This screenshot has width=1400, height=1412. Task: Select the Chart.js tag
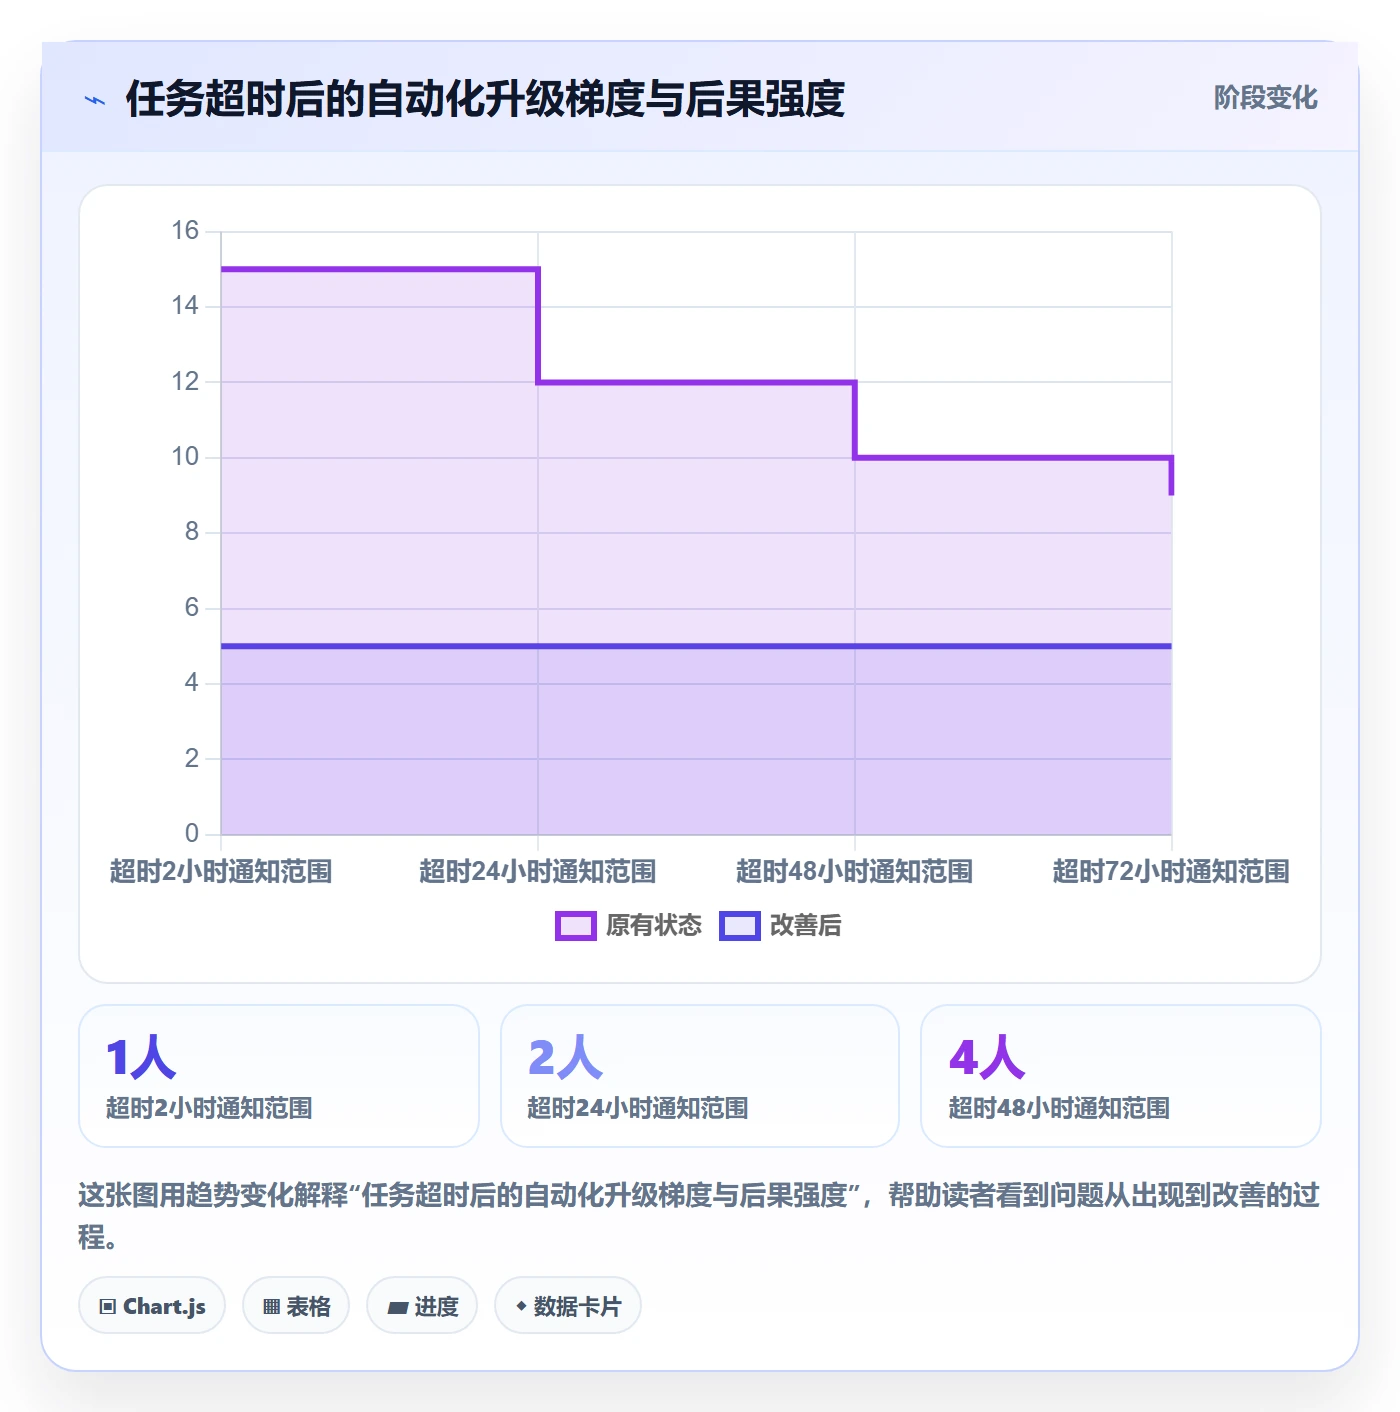pos(152,1306)
